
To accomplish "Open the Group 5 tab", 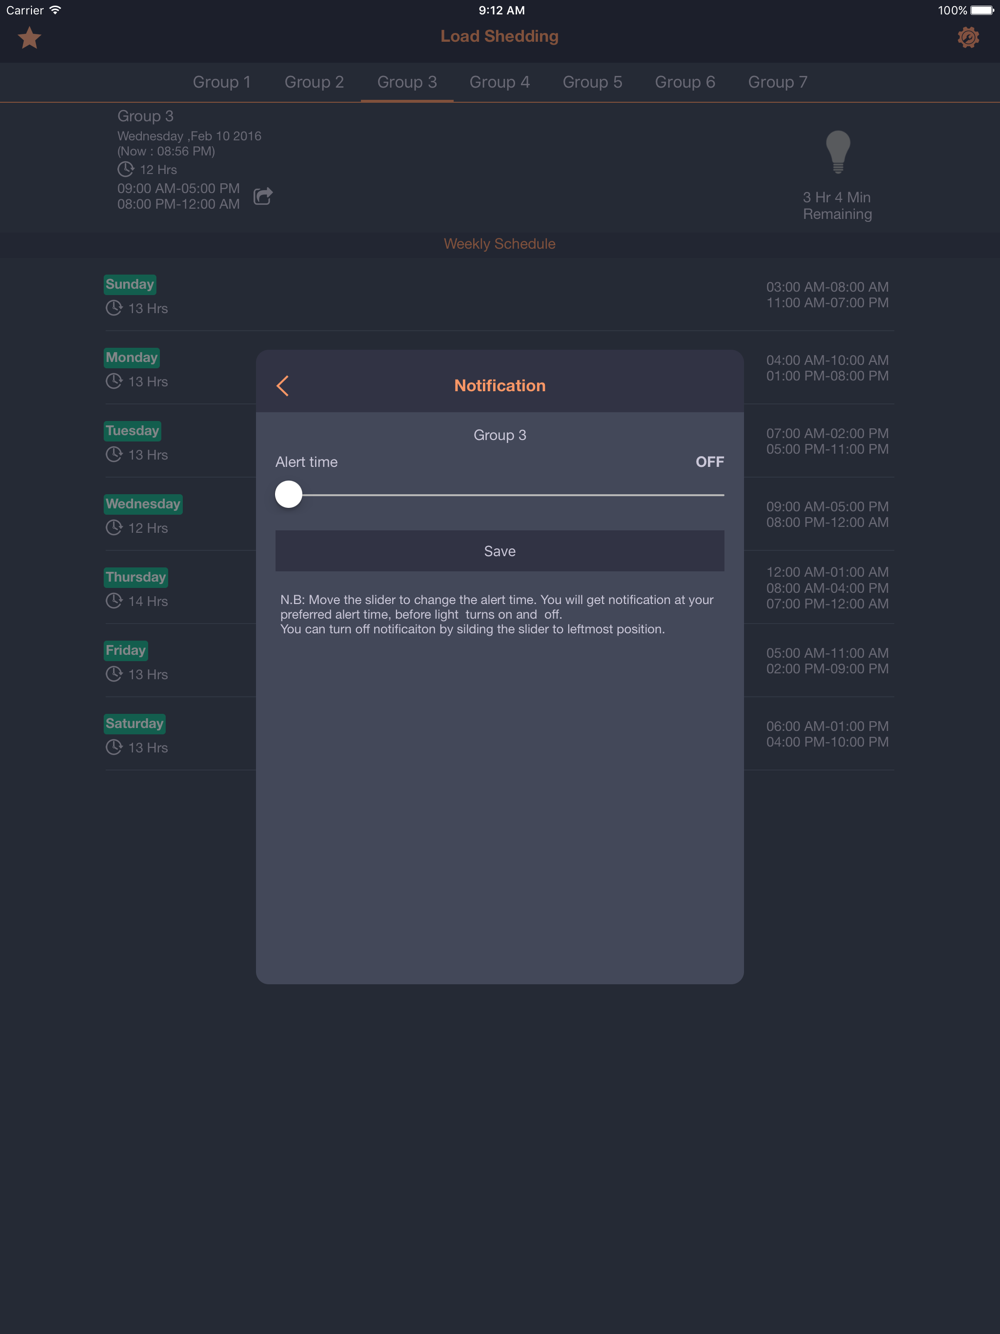I will (592, 82).
